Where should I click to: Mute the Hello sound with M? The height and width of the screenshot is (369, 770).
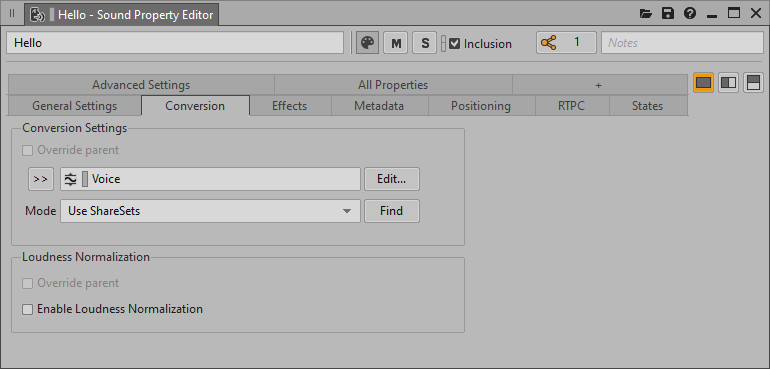coord(396,43)
